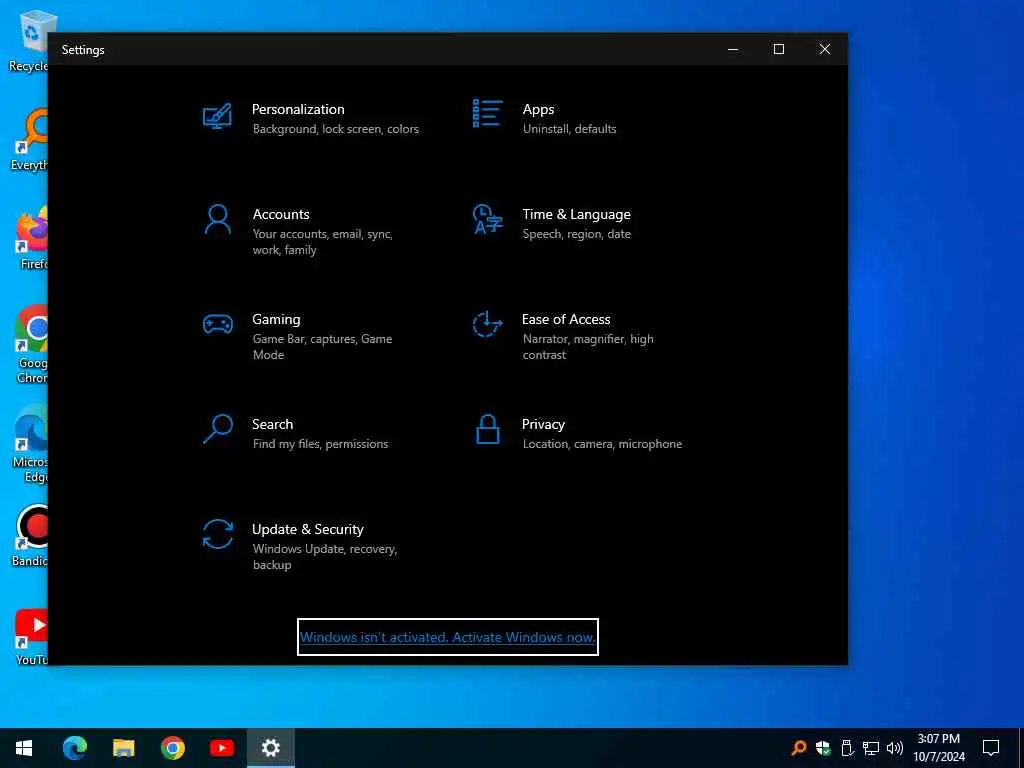Select the YouTube desktop shortcut
The image size is (1024, 768).
[x=29, y=635]
